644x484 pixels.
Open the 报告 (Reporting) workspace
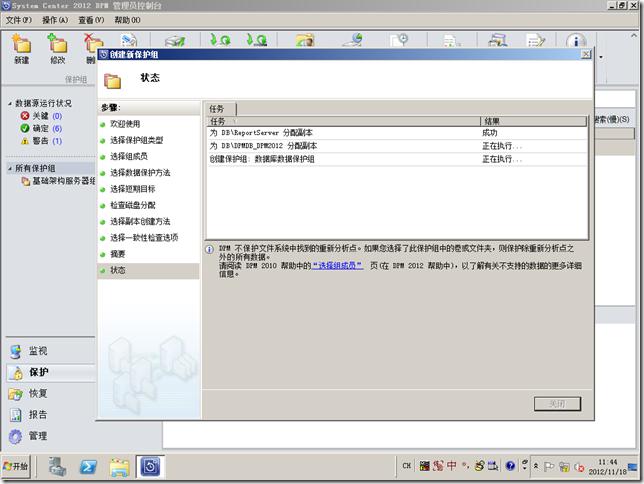coord(38,414)
